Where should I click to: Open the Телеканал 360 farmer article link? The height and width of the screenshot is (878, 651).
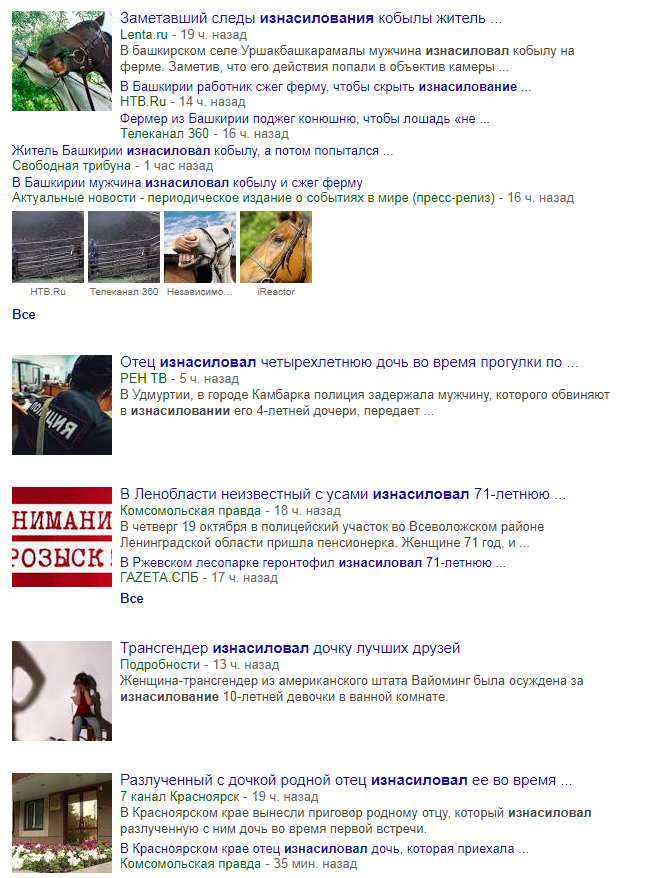click(x=305, y=119)
